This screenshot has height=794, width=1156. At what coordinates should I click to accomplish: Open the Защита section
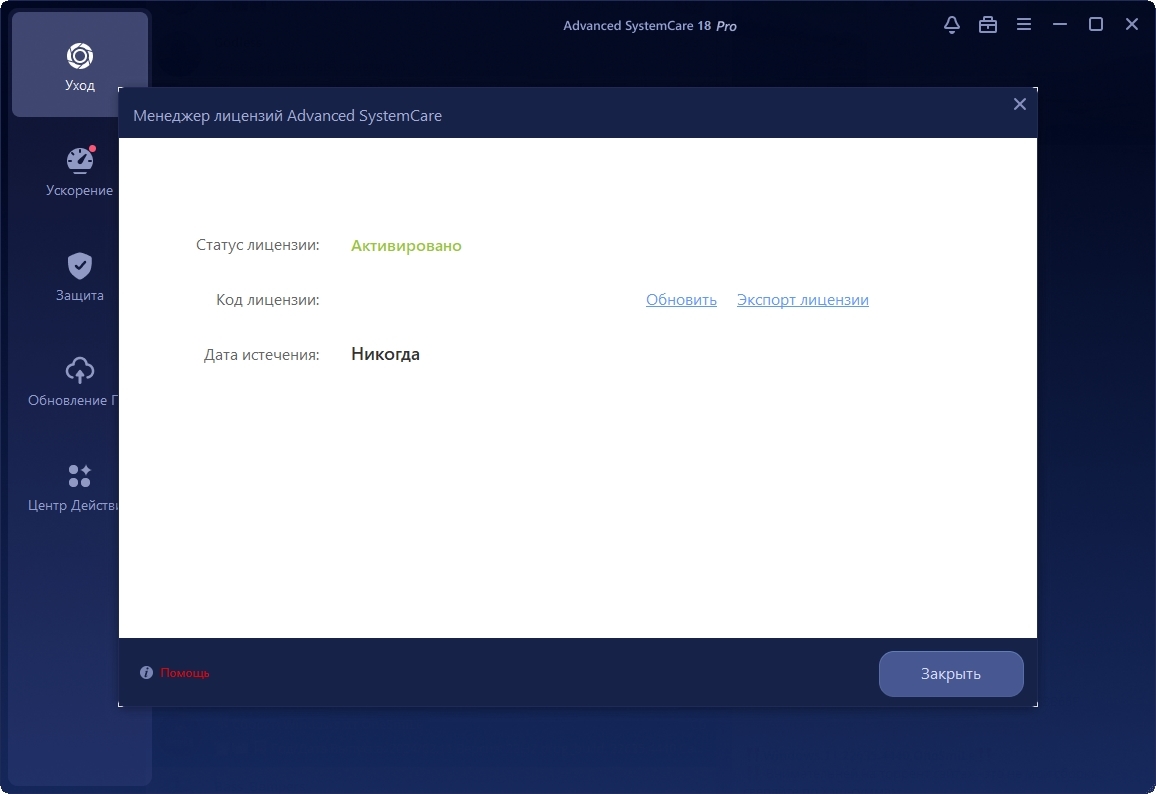pyautogui.click(x=80, y=276)
